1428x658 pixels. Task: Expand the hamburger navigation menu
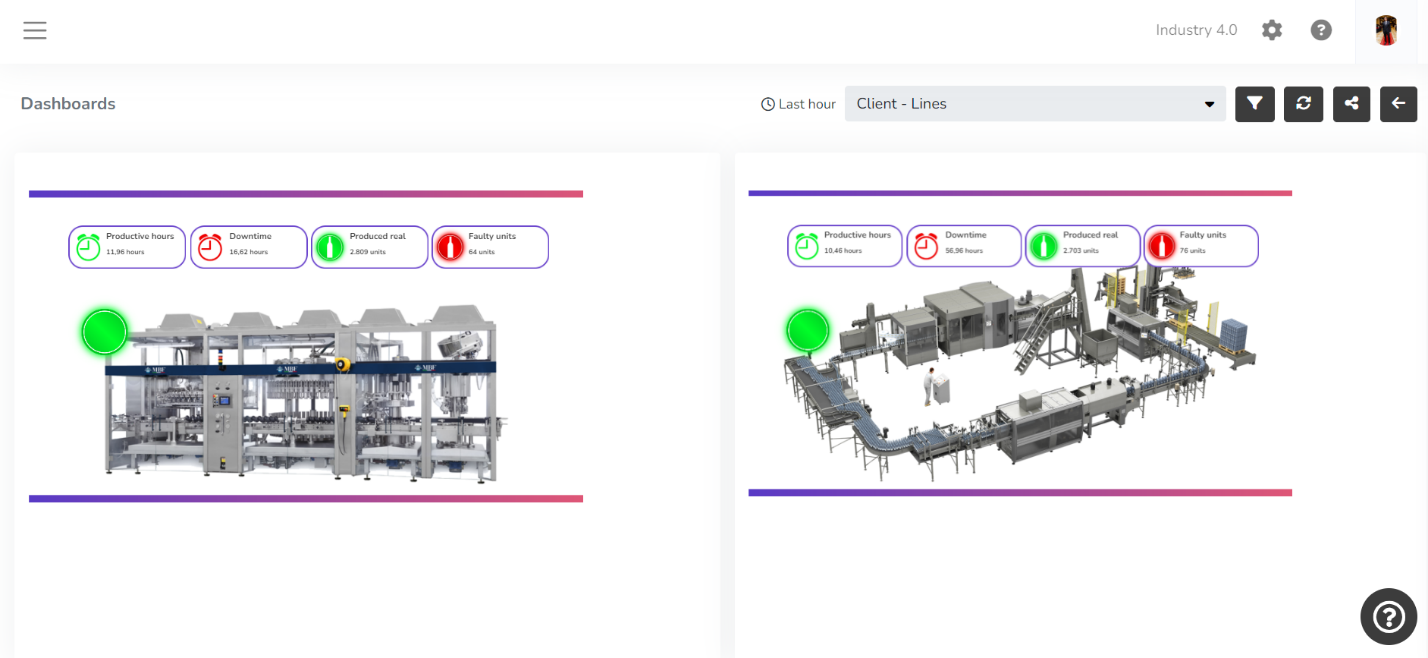click(35, 30)
